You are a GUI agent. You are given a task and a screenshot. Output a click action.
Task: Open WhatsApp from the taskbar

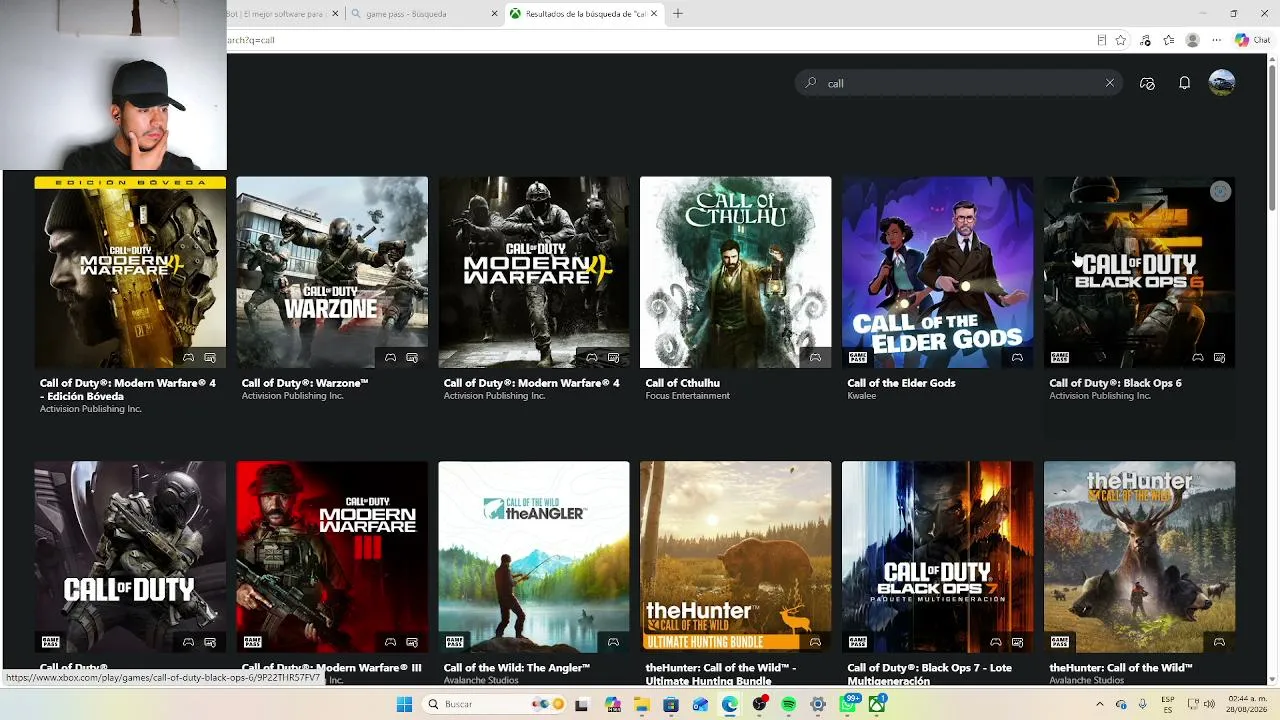tap(848, 704)
